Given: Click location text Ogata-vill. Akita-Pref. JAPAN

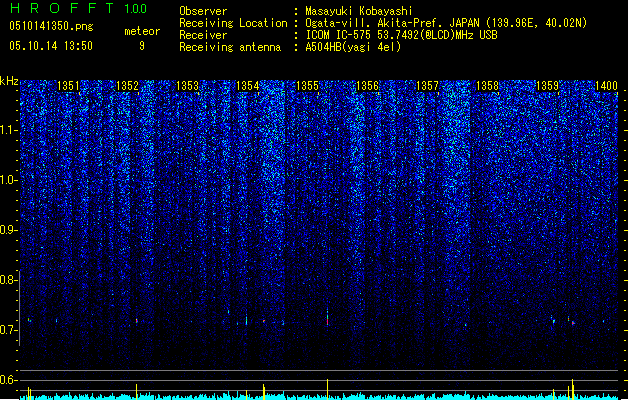Looking at the screenshot, I should [x=392, y=23].
